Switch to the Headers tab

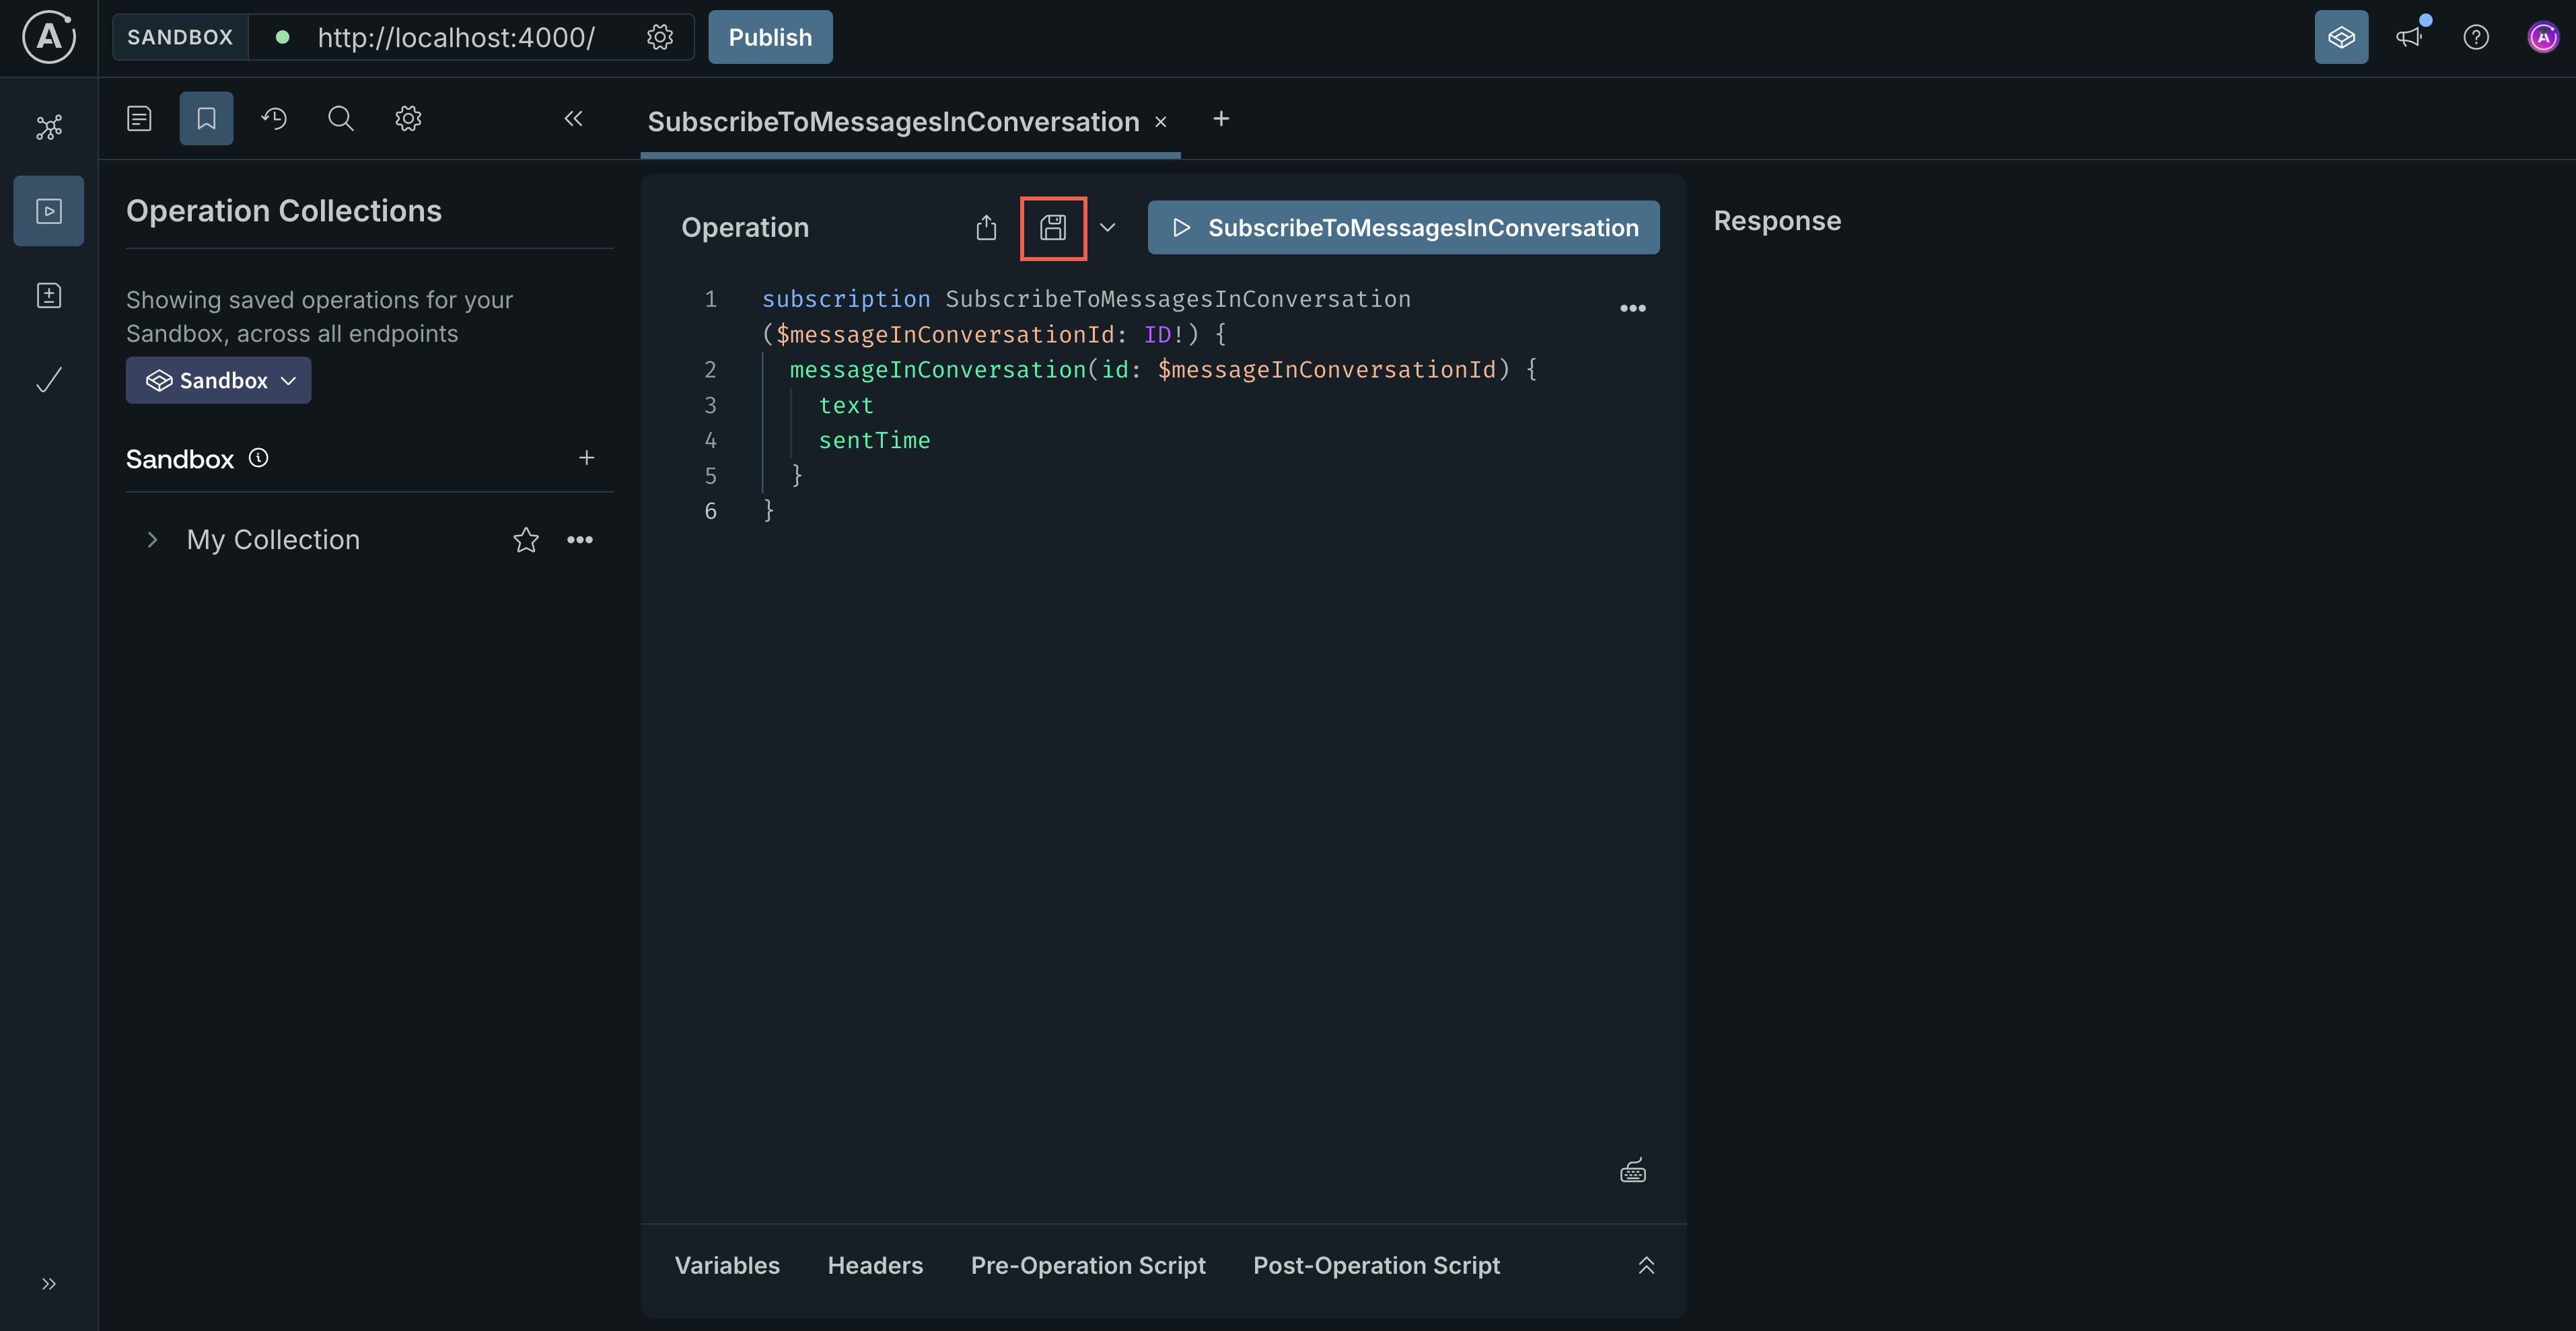click(875, 1265)
